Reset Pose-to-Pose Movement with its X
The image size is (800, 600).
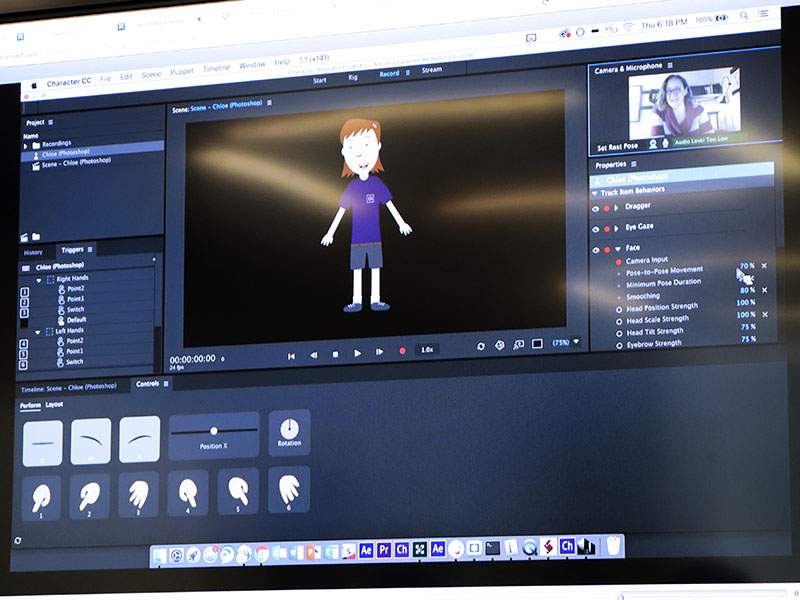(x=764, y=266)
